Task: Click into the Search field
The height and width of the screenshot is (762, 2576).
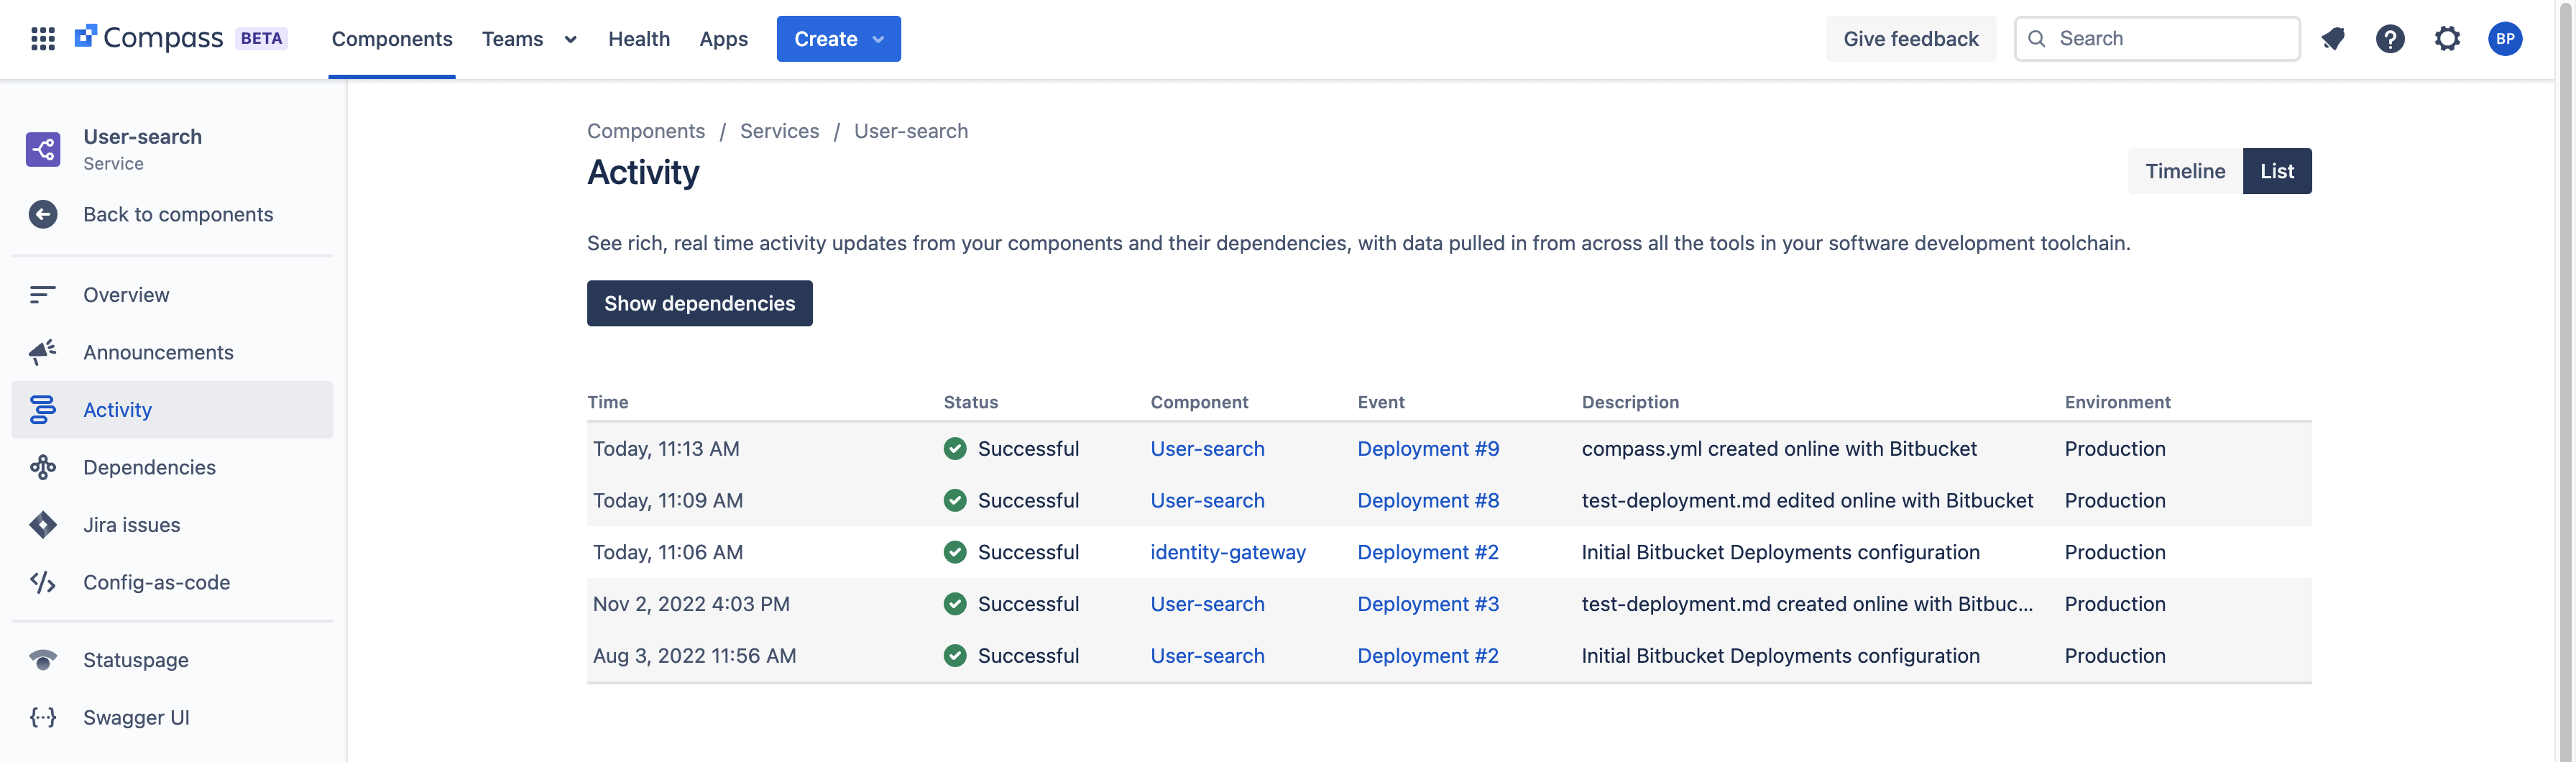Action: [2170, 39]
